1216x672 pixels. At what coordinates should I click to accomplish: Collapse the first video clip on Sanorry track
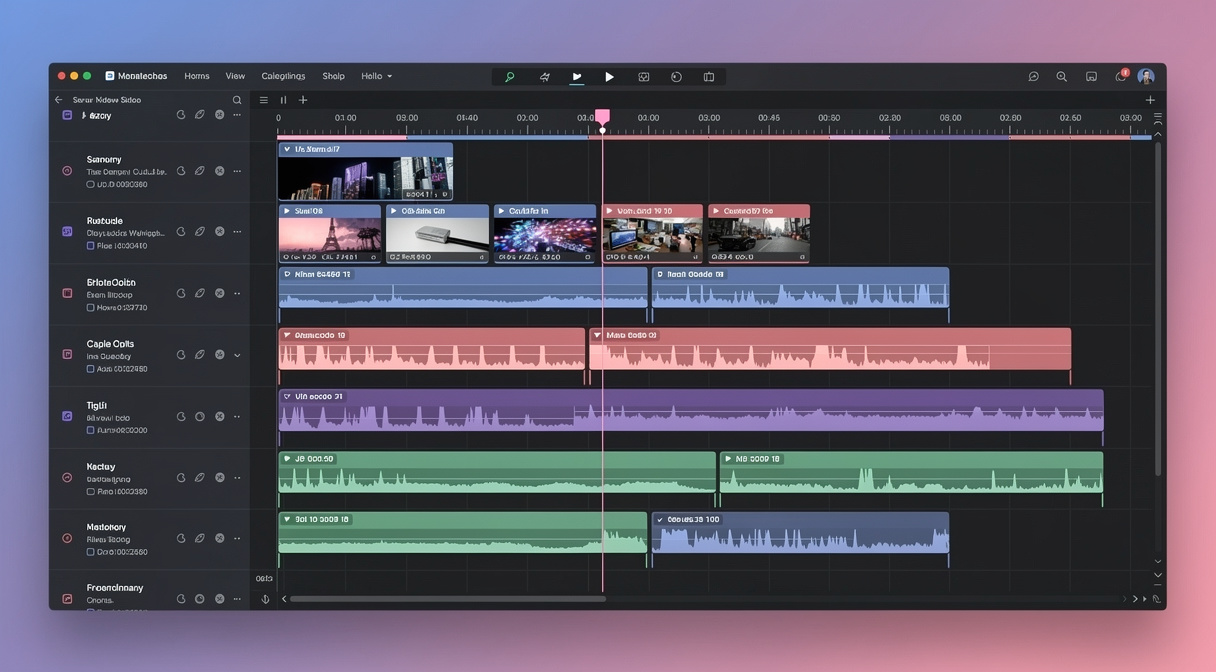click(x=287, y=149)
